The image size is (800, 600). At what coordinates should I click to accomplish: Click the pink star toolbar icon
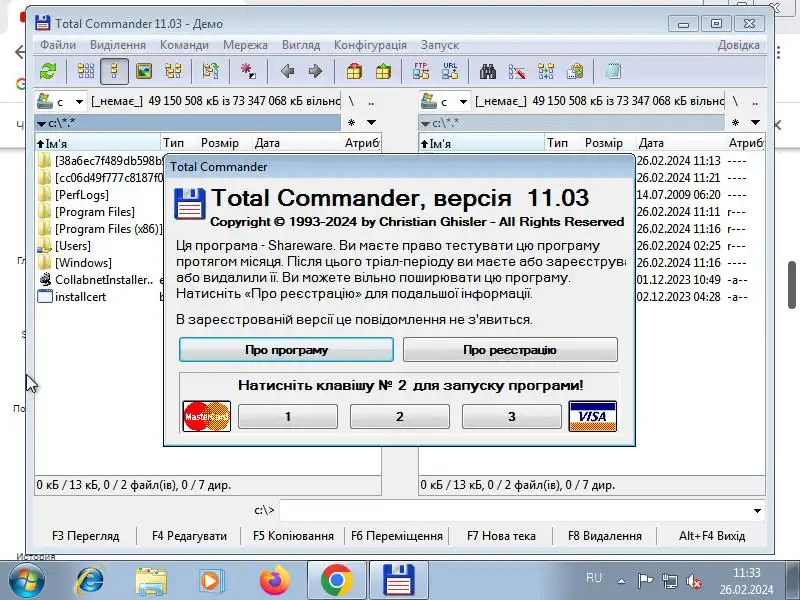point(248,71)
